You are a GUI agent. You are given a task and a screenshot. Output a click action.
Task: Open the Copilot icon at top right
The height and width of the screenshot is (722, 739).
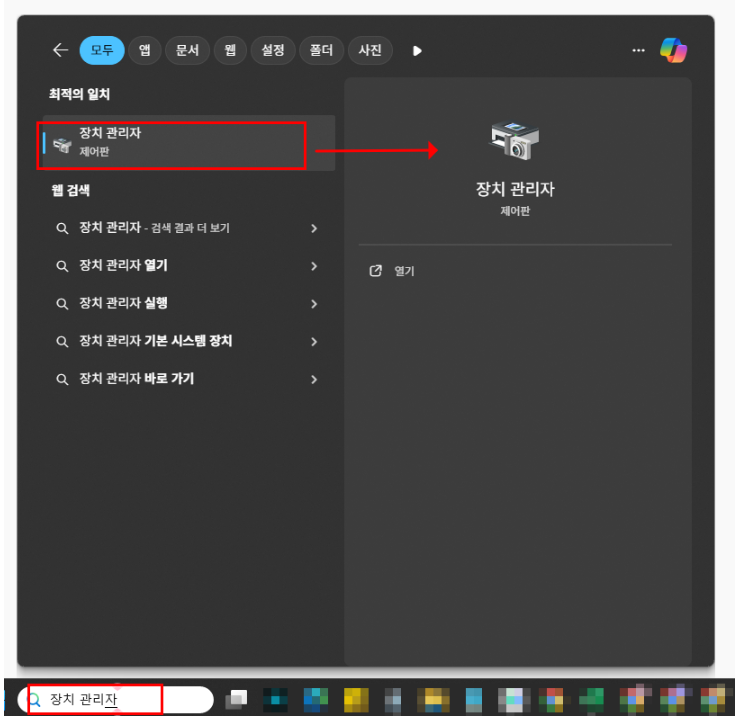click(674, 50)
